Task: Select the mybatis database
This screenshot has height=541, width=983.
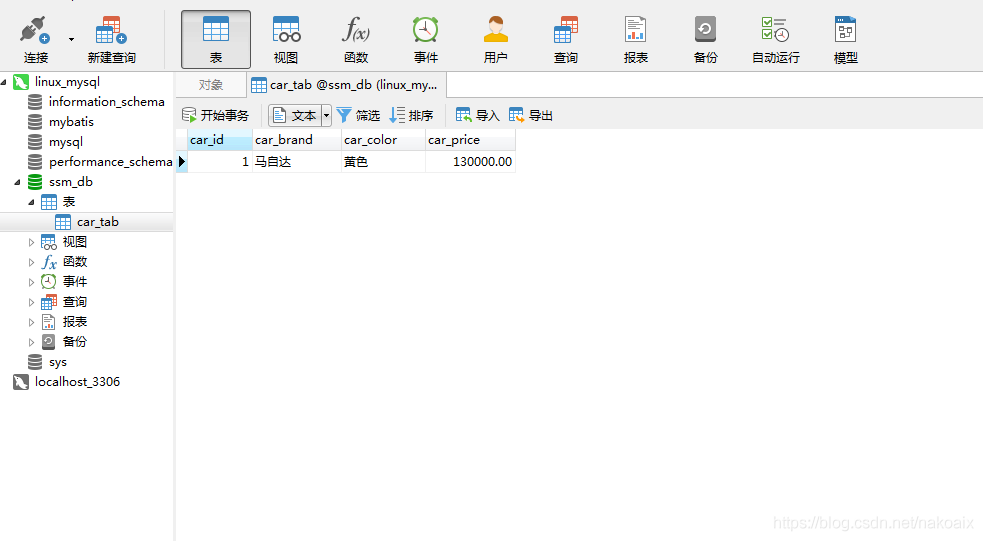Action: click(x=71, y=122)
